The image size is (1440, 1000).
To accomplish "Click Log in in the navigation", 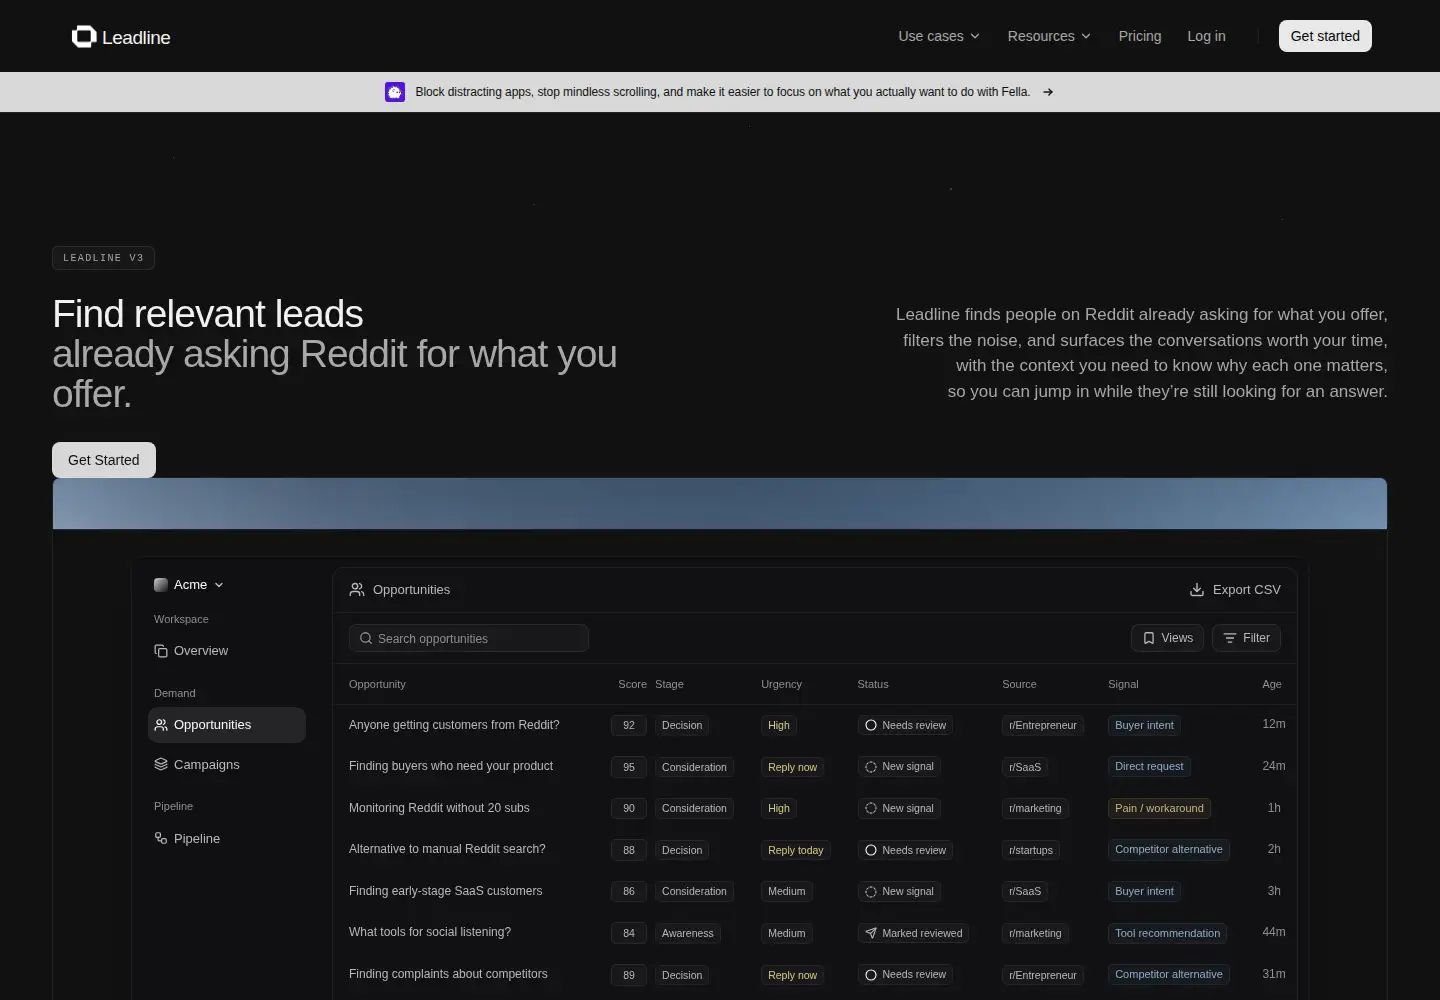I will pyautogui.click(x=1206, y=36).
